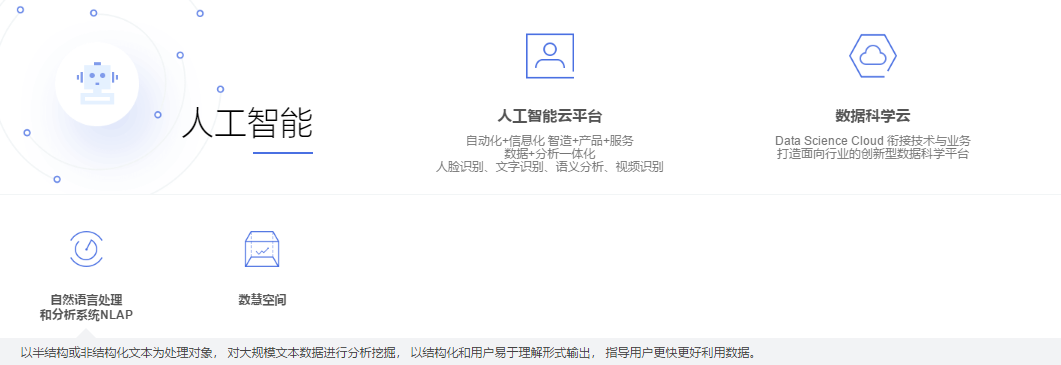Select the 数慧空间 tab

(x=262, y=300)
